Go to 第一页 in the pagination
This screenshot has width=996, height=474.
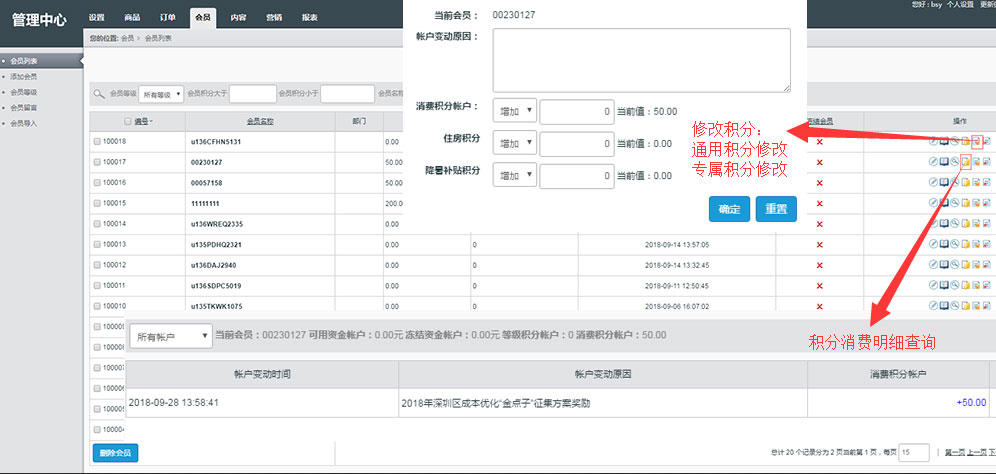tap(954, 452)
